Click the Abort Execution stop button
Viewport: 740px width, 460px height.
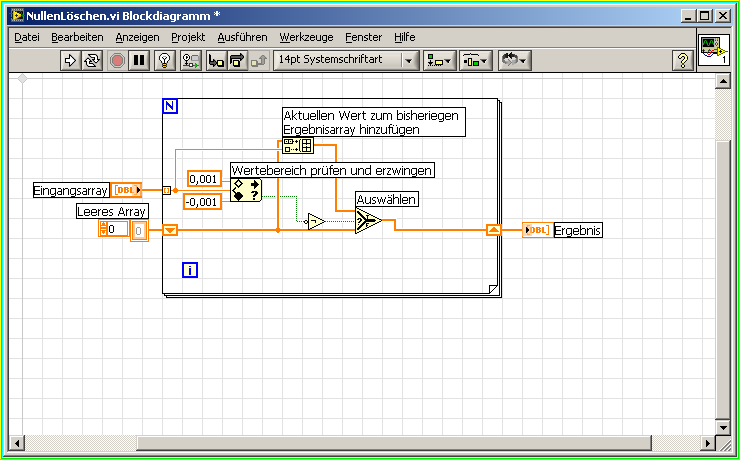(117, 60)
